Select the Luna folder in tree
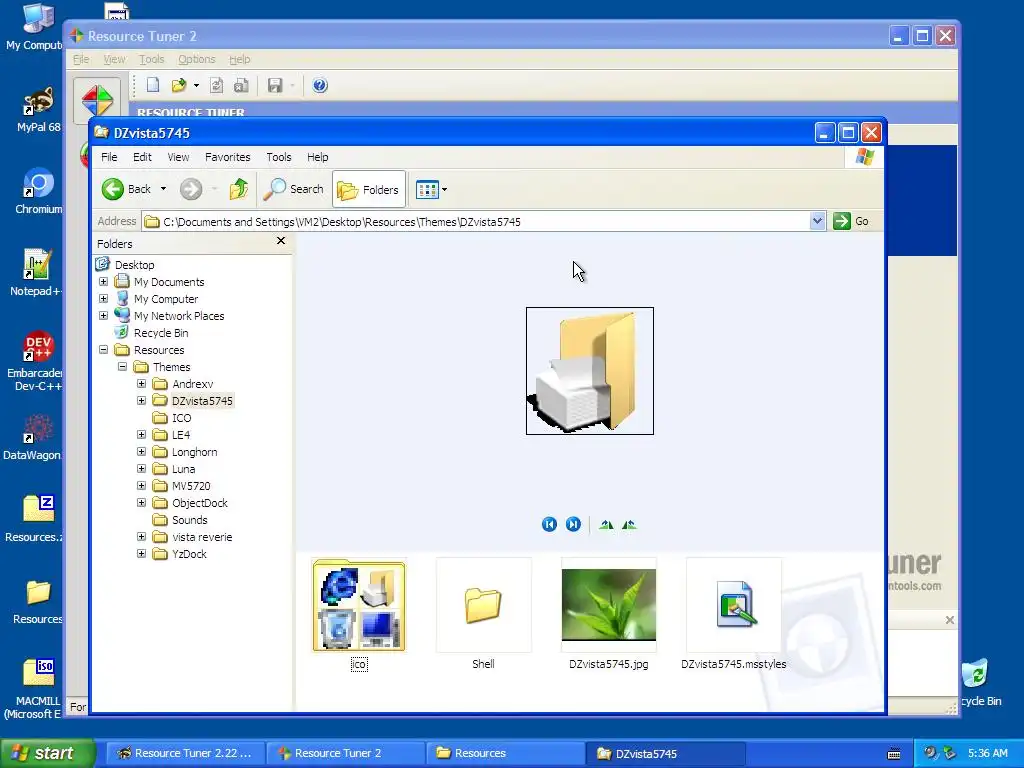The width and height of the screenshot is (1024, 768). (x=183, y=469)
